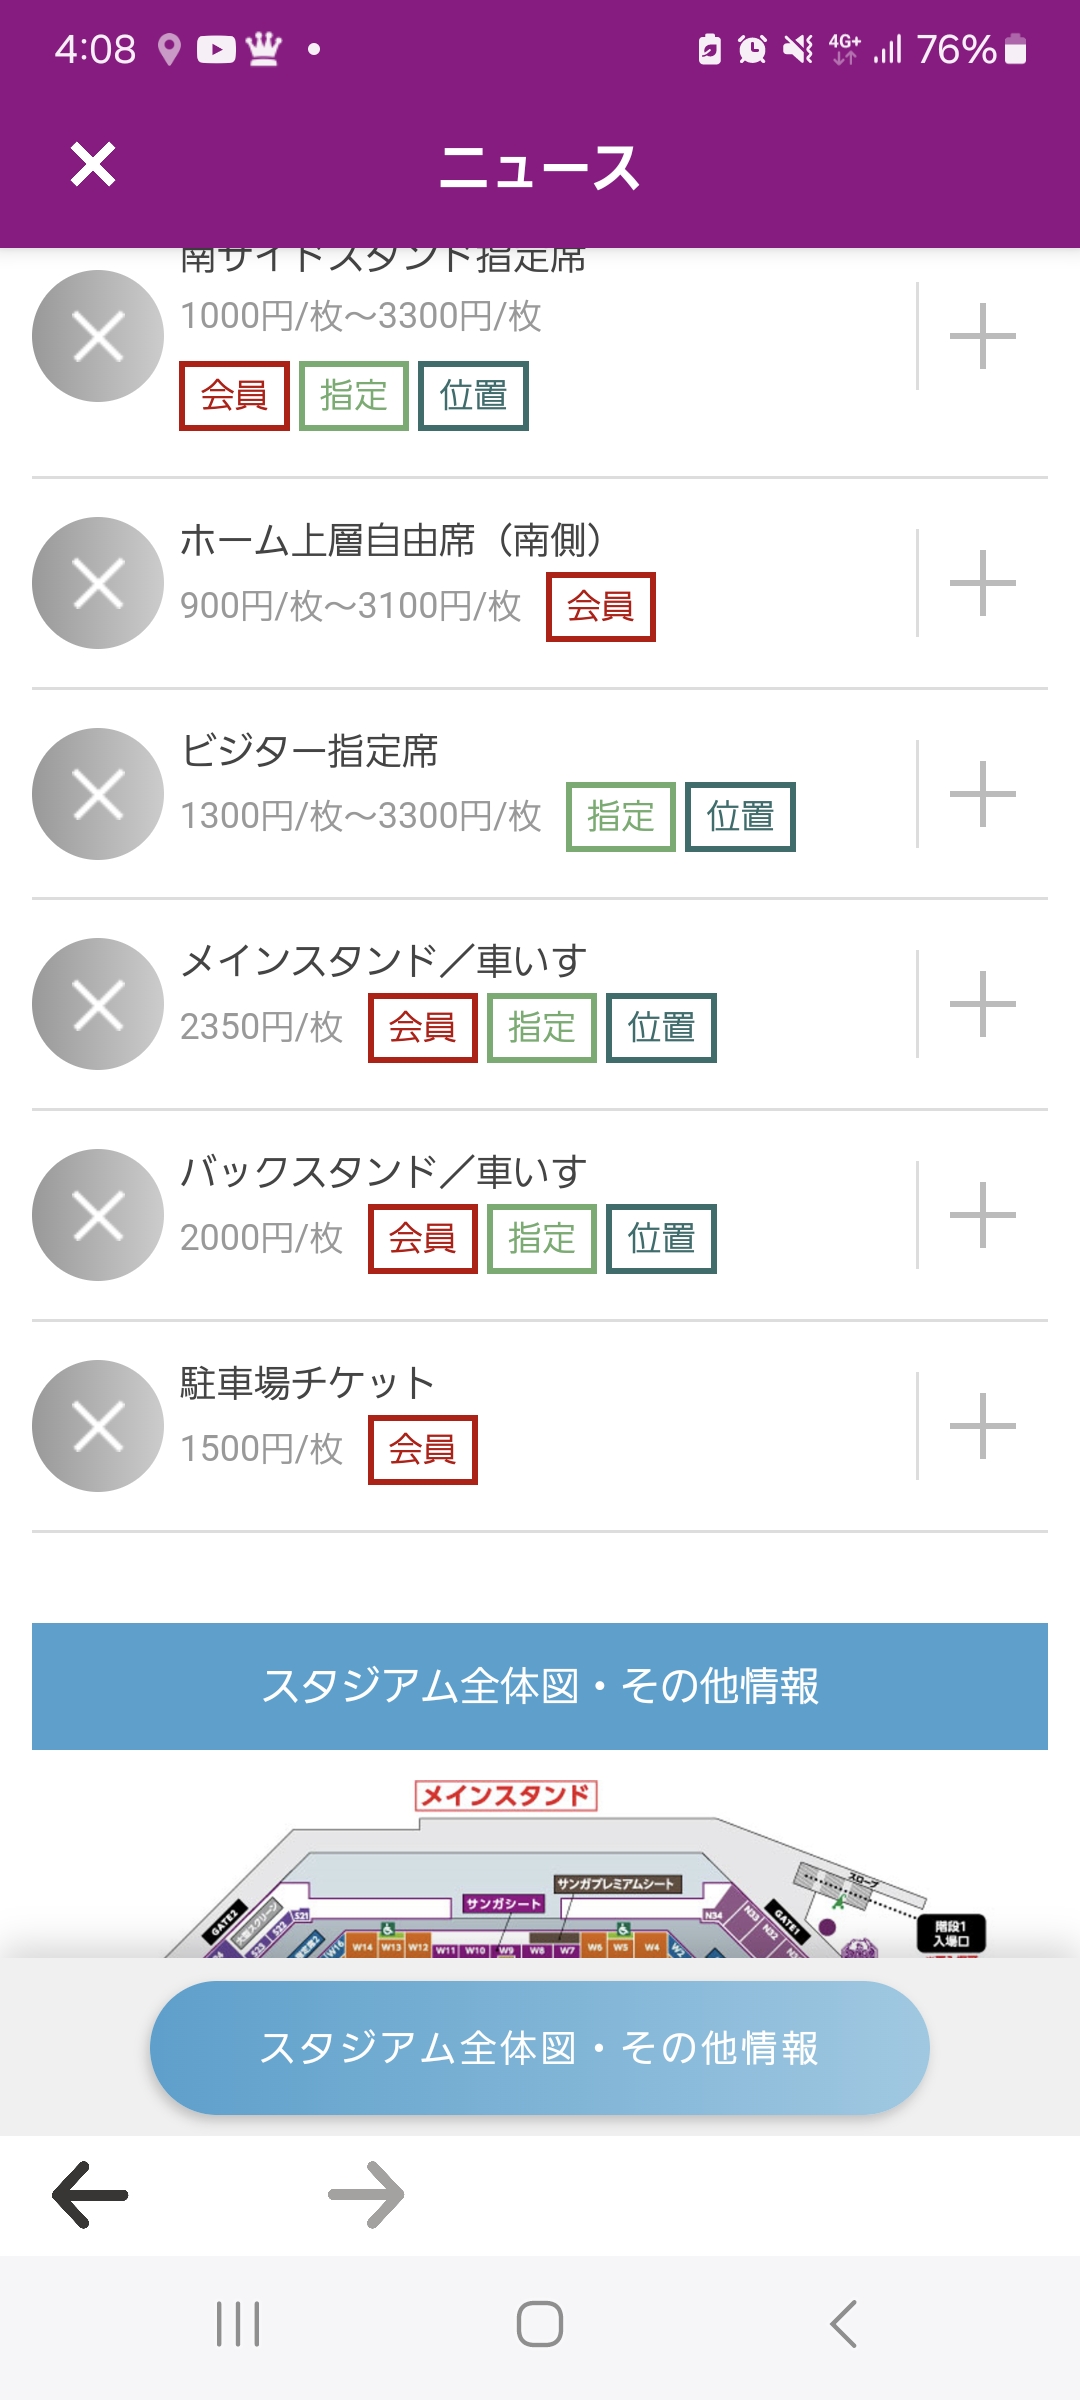Tap the gray X circle beside 駐車場チケット
Image resolution: width=1080 pixels, height=2400 pixels.
(x=98, y=1426)
